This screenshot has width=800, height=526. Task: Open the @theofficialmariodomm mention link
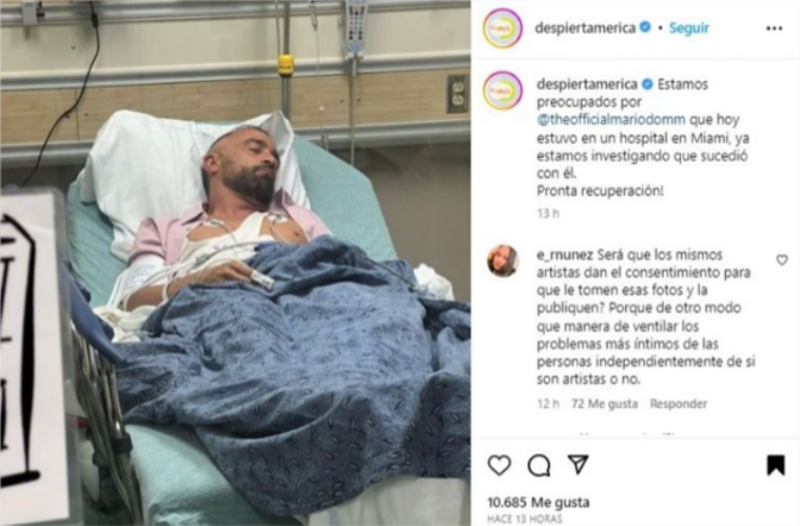[x=611, y=120]
